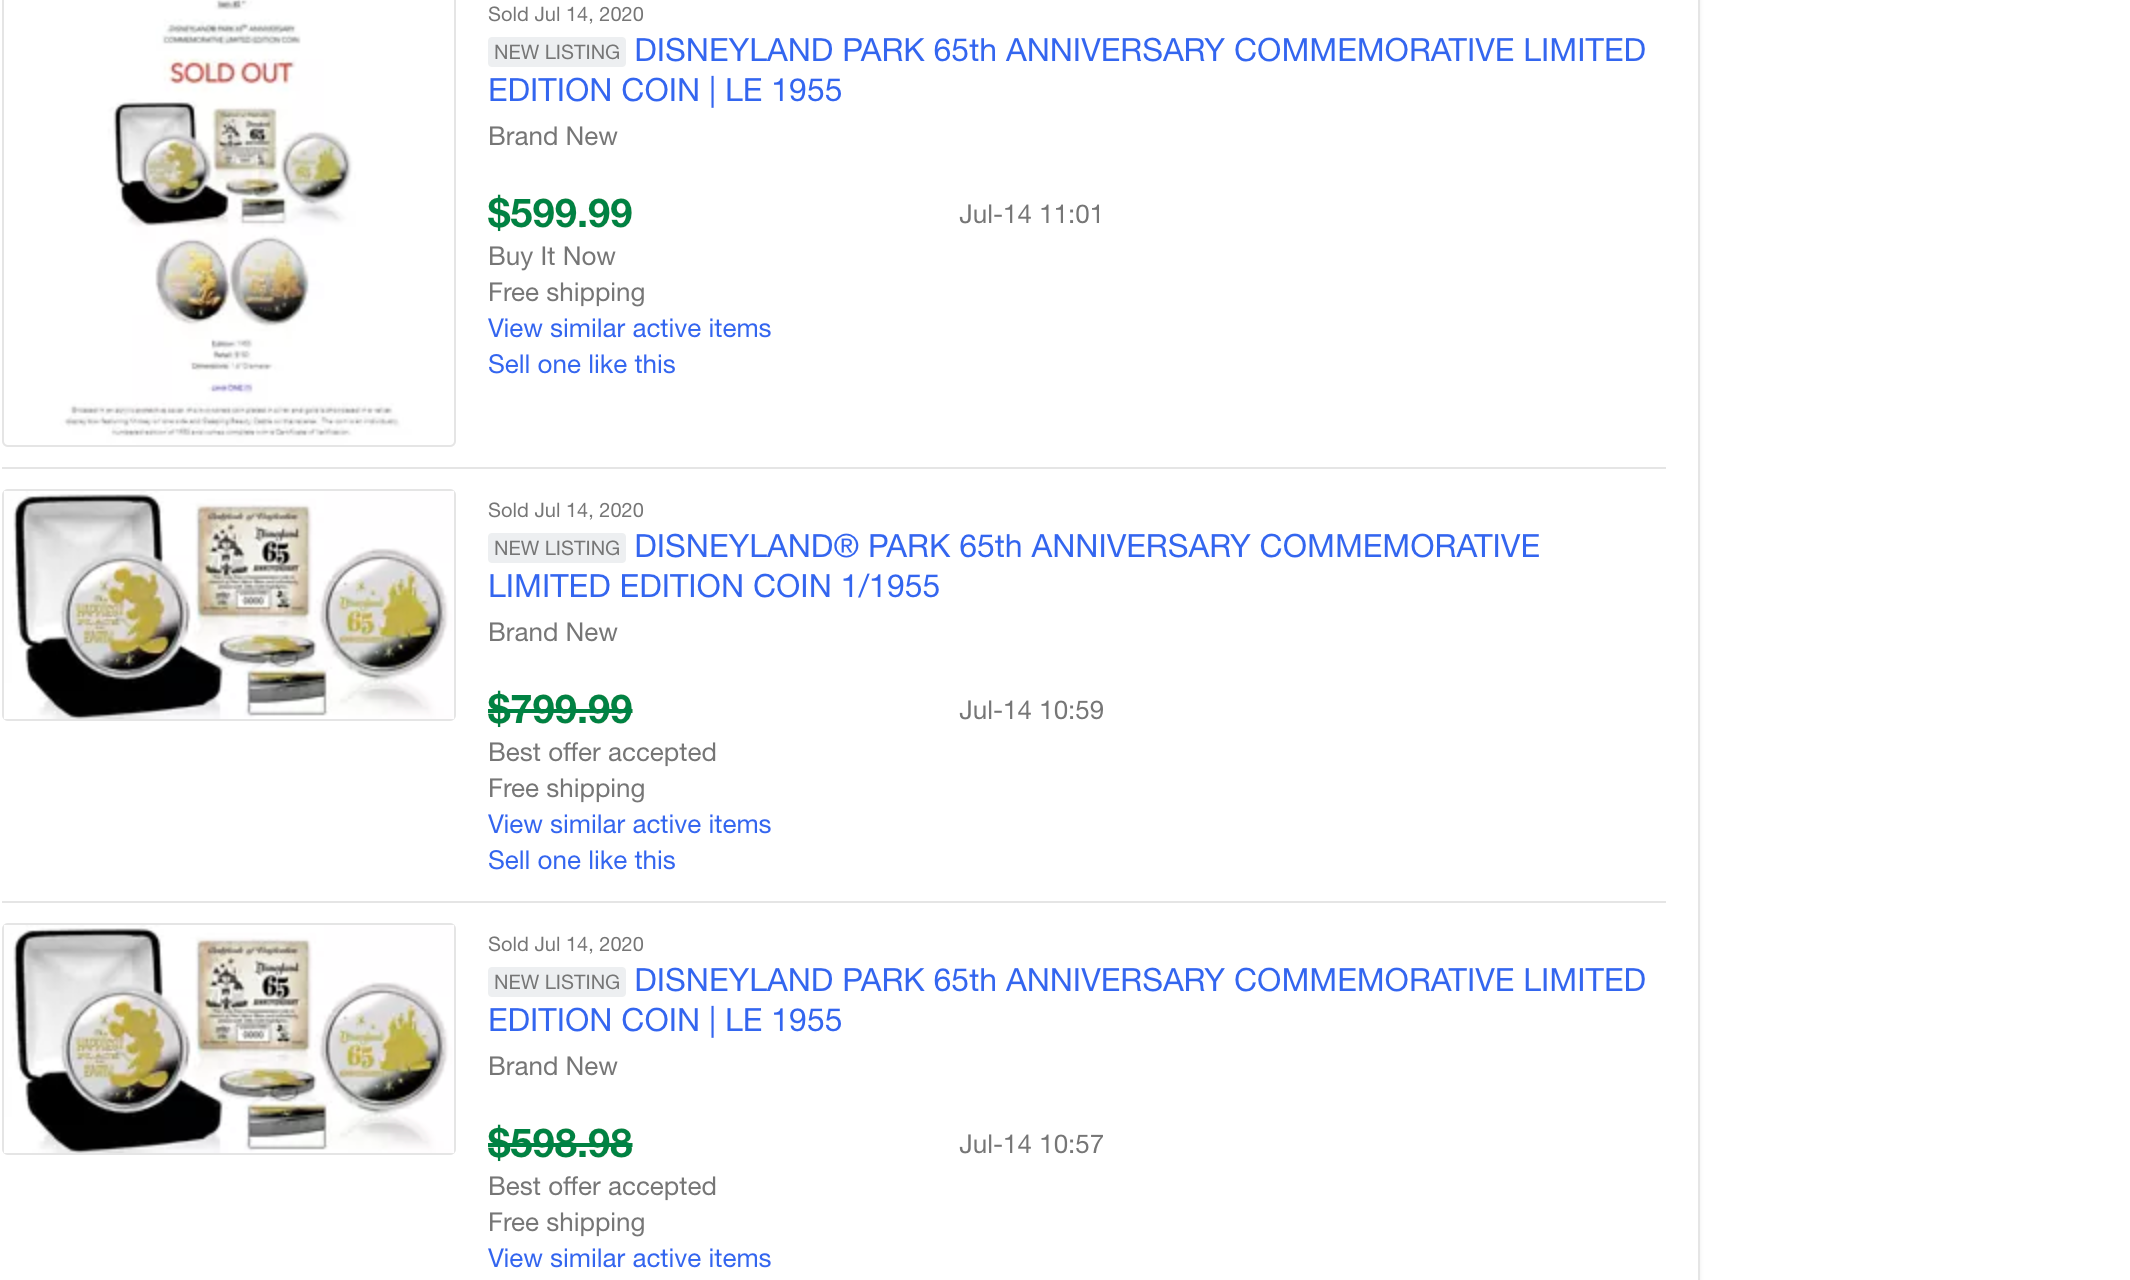
Task: View similar active items for the $599.99 listing
Action: coord(629,328)
